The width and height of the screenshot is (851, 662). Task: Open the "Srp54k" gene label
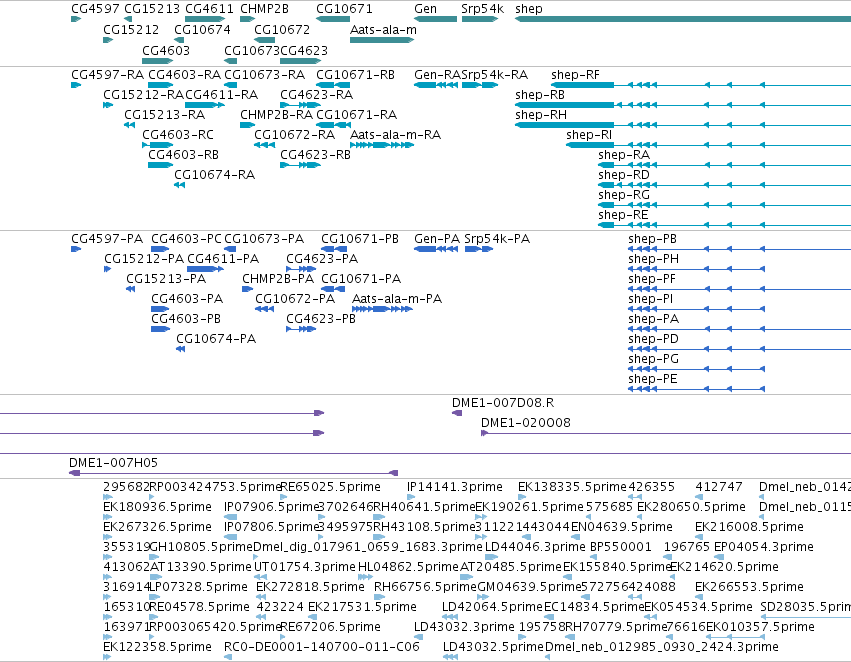coord(482,9)
